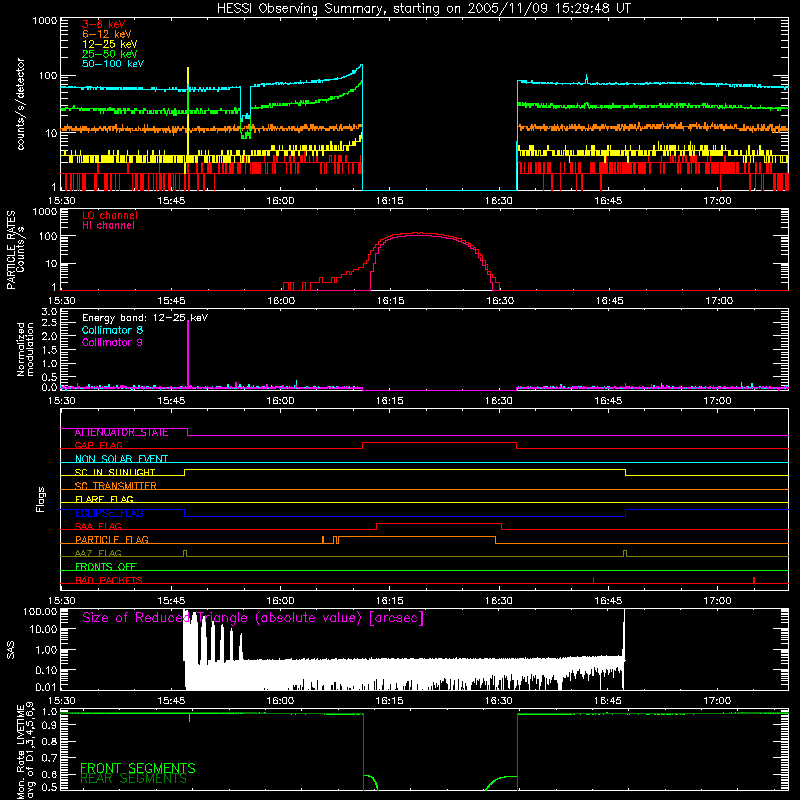Click the Energy band: 12-25 keV label
800x800 pixels.
coord(145,318)
